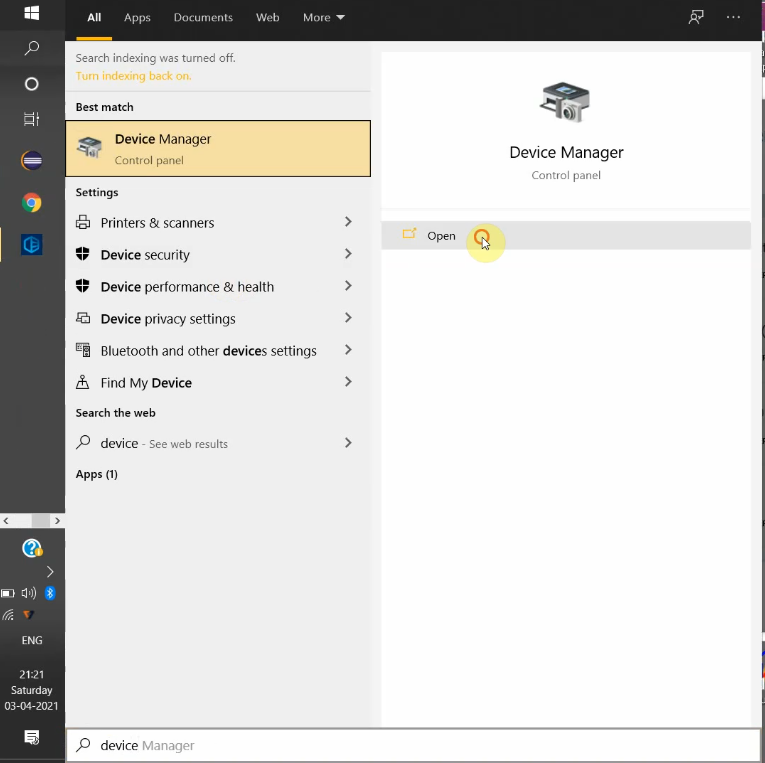
Task: Open the three-dots options menu
Action: [x=733, y=18]
